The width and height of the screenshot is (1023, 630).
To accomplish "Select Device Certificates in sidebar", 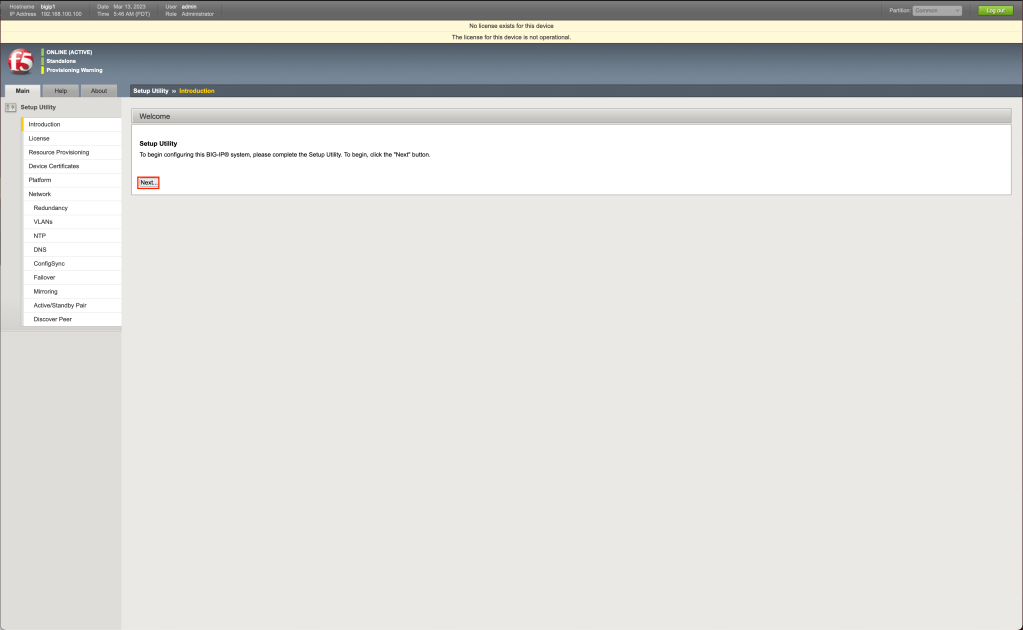I will pos(53,166).
